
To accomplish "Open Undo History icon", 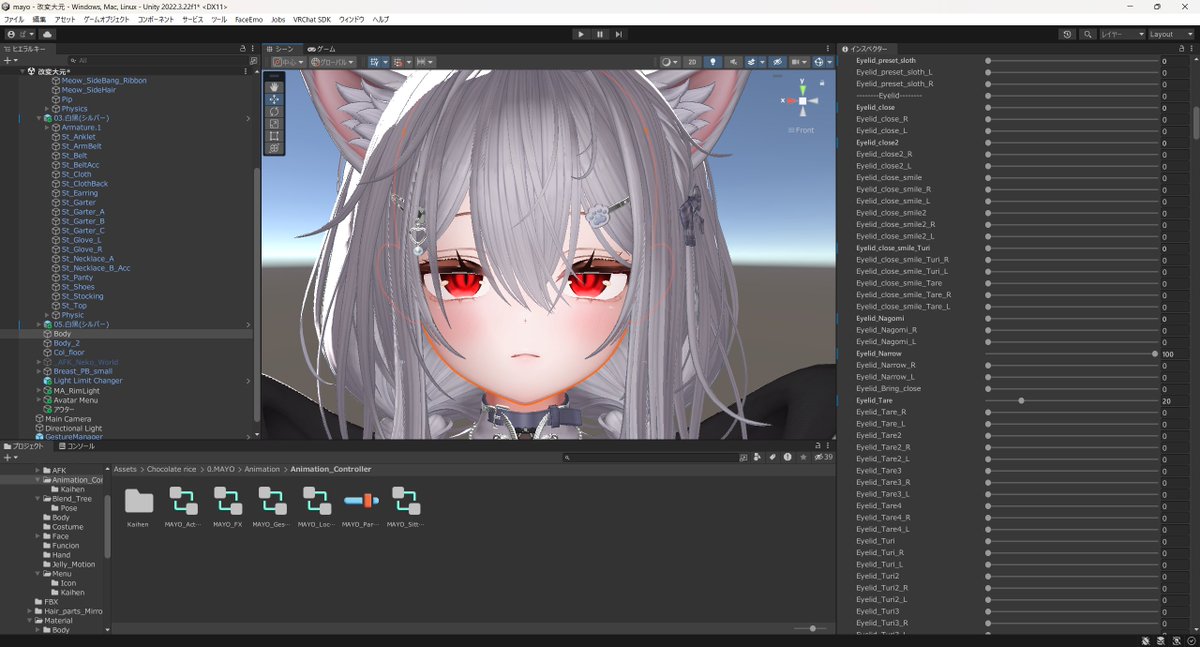I will coord(1067,34).
